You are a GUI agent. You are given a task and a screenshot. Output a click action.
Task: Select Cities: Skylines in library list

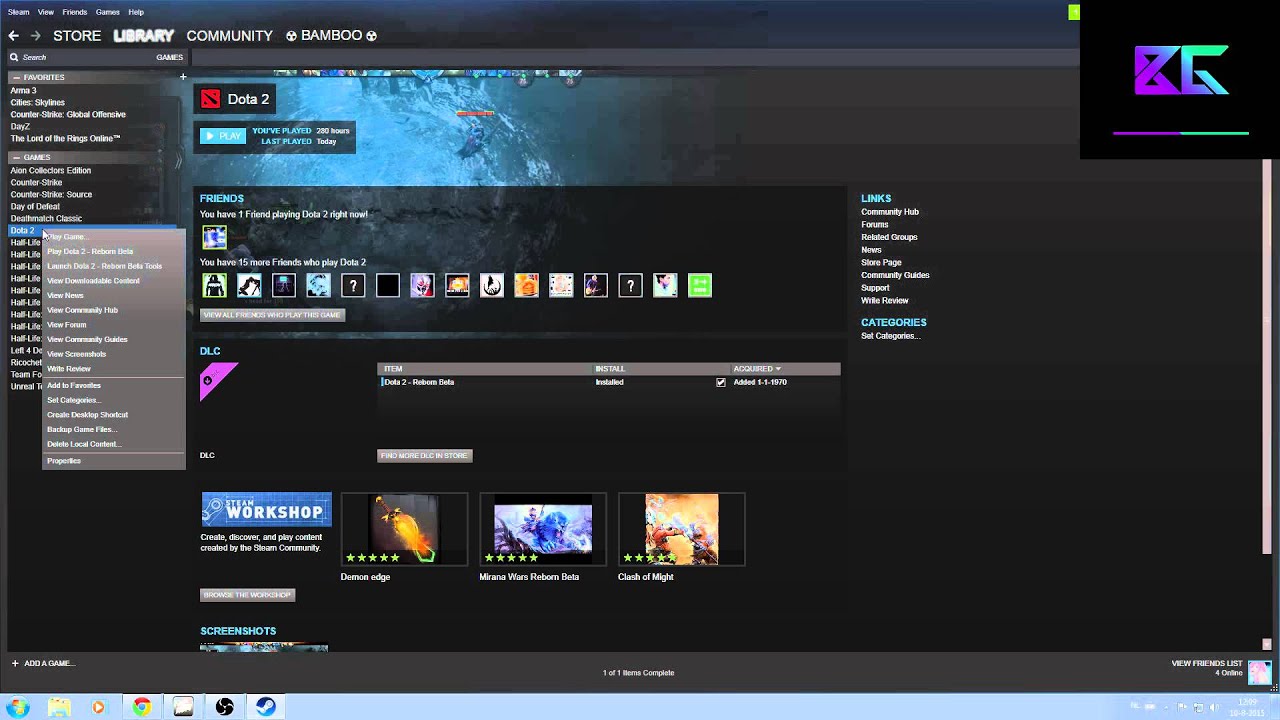tap(37, 103)
